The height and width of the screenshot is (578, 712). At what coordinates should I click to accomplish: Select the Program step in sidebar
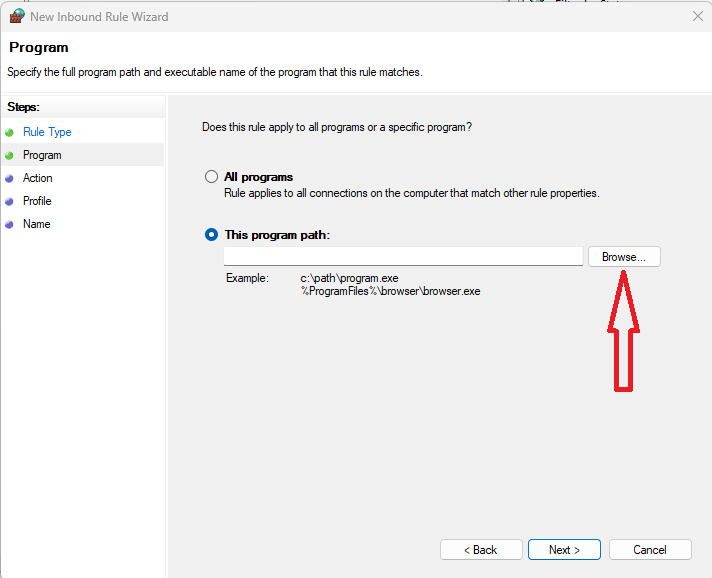point(42,155)
